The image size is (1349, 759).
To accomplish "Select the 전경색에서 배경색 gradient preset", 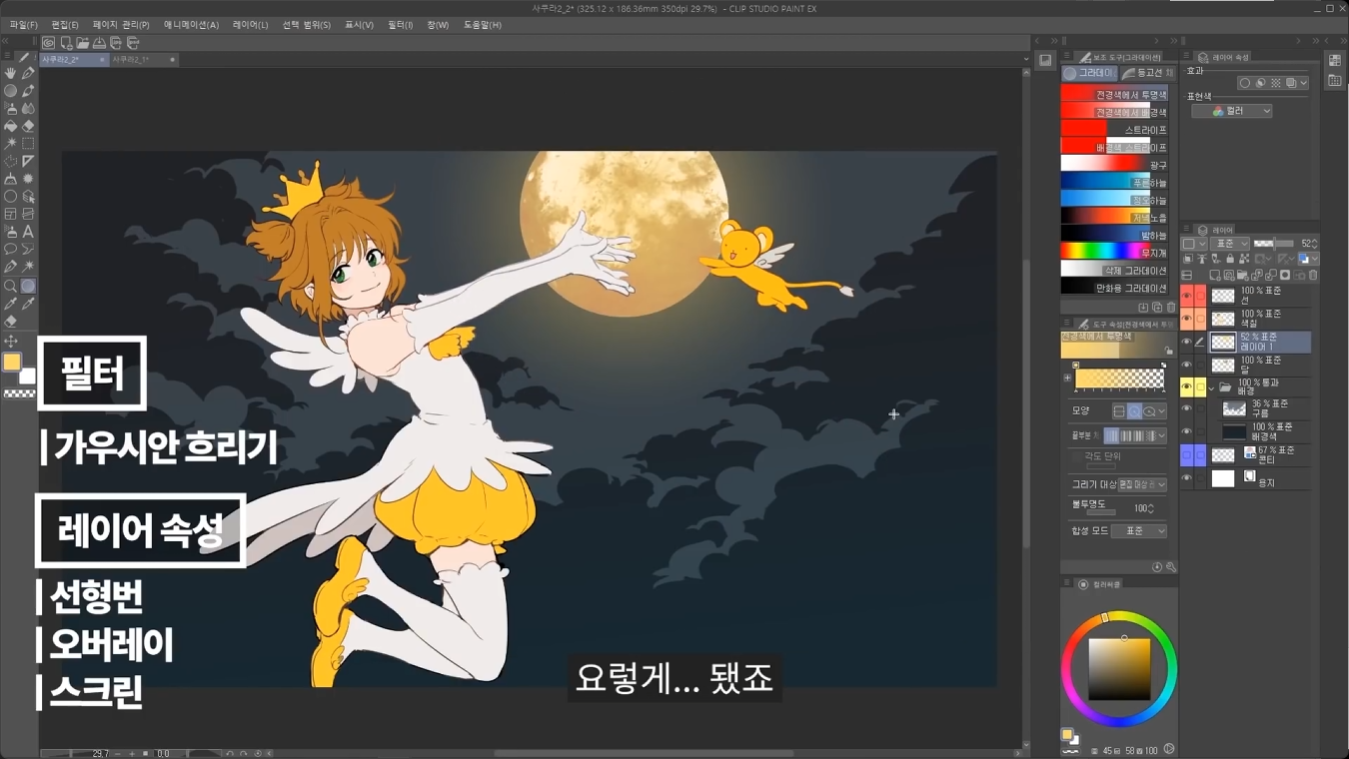I will [x=1114, y=112].
